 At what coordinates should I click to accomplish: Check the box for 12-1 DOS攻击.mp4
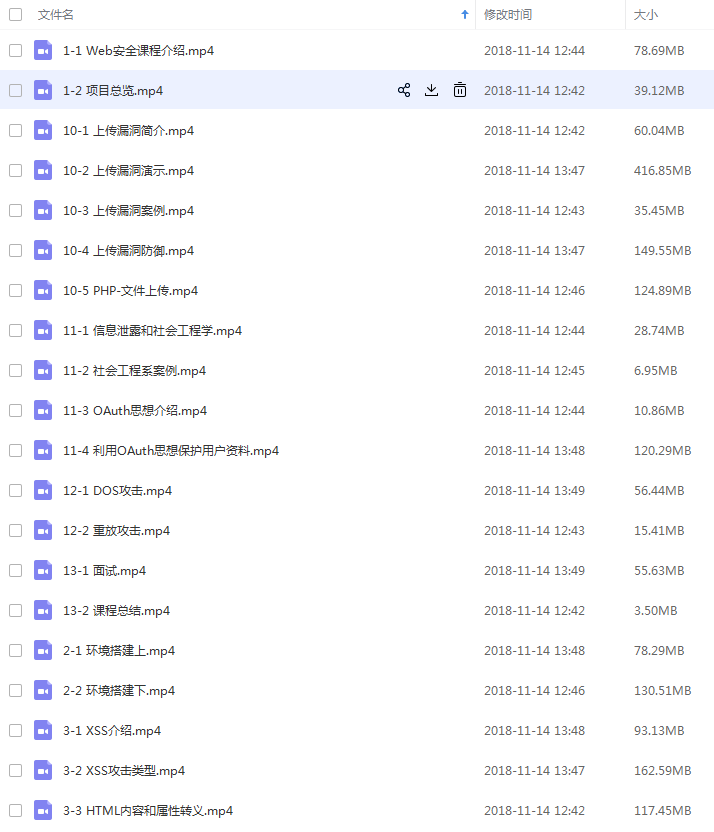coord(15,490)
